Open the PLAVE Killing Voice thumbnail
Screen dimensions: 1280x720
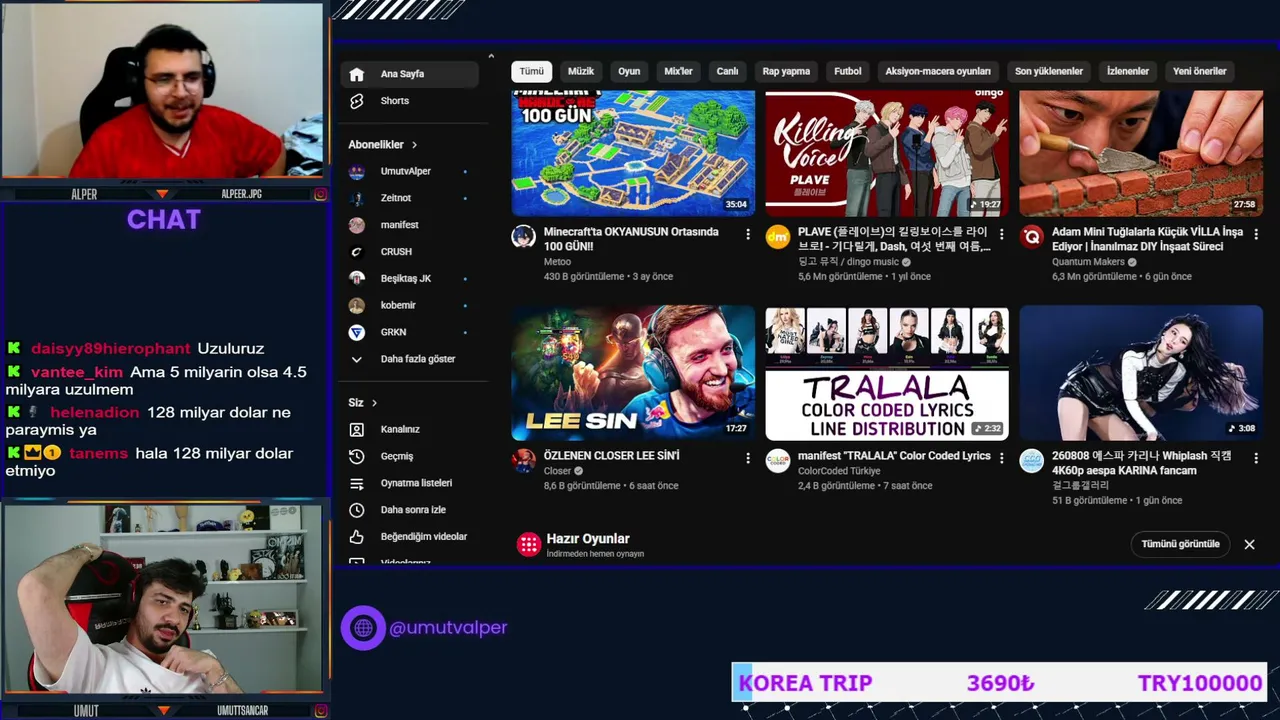coord(887,153)
